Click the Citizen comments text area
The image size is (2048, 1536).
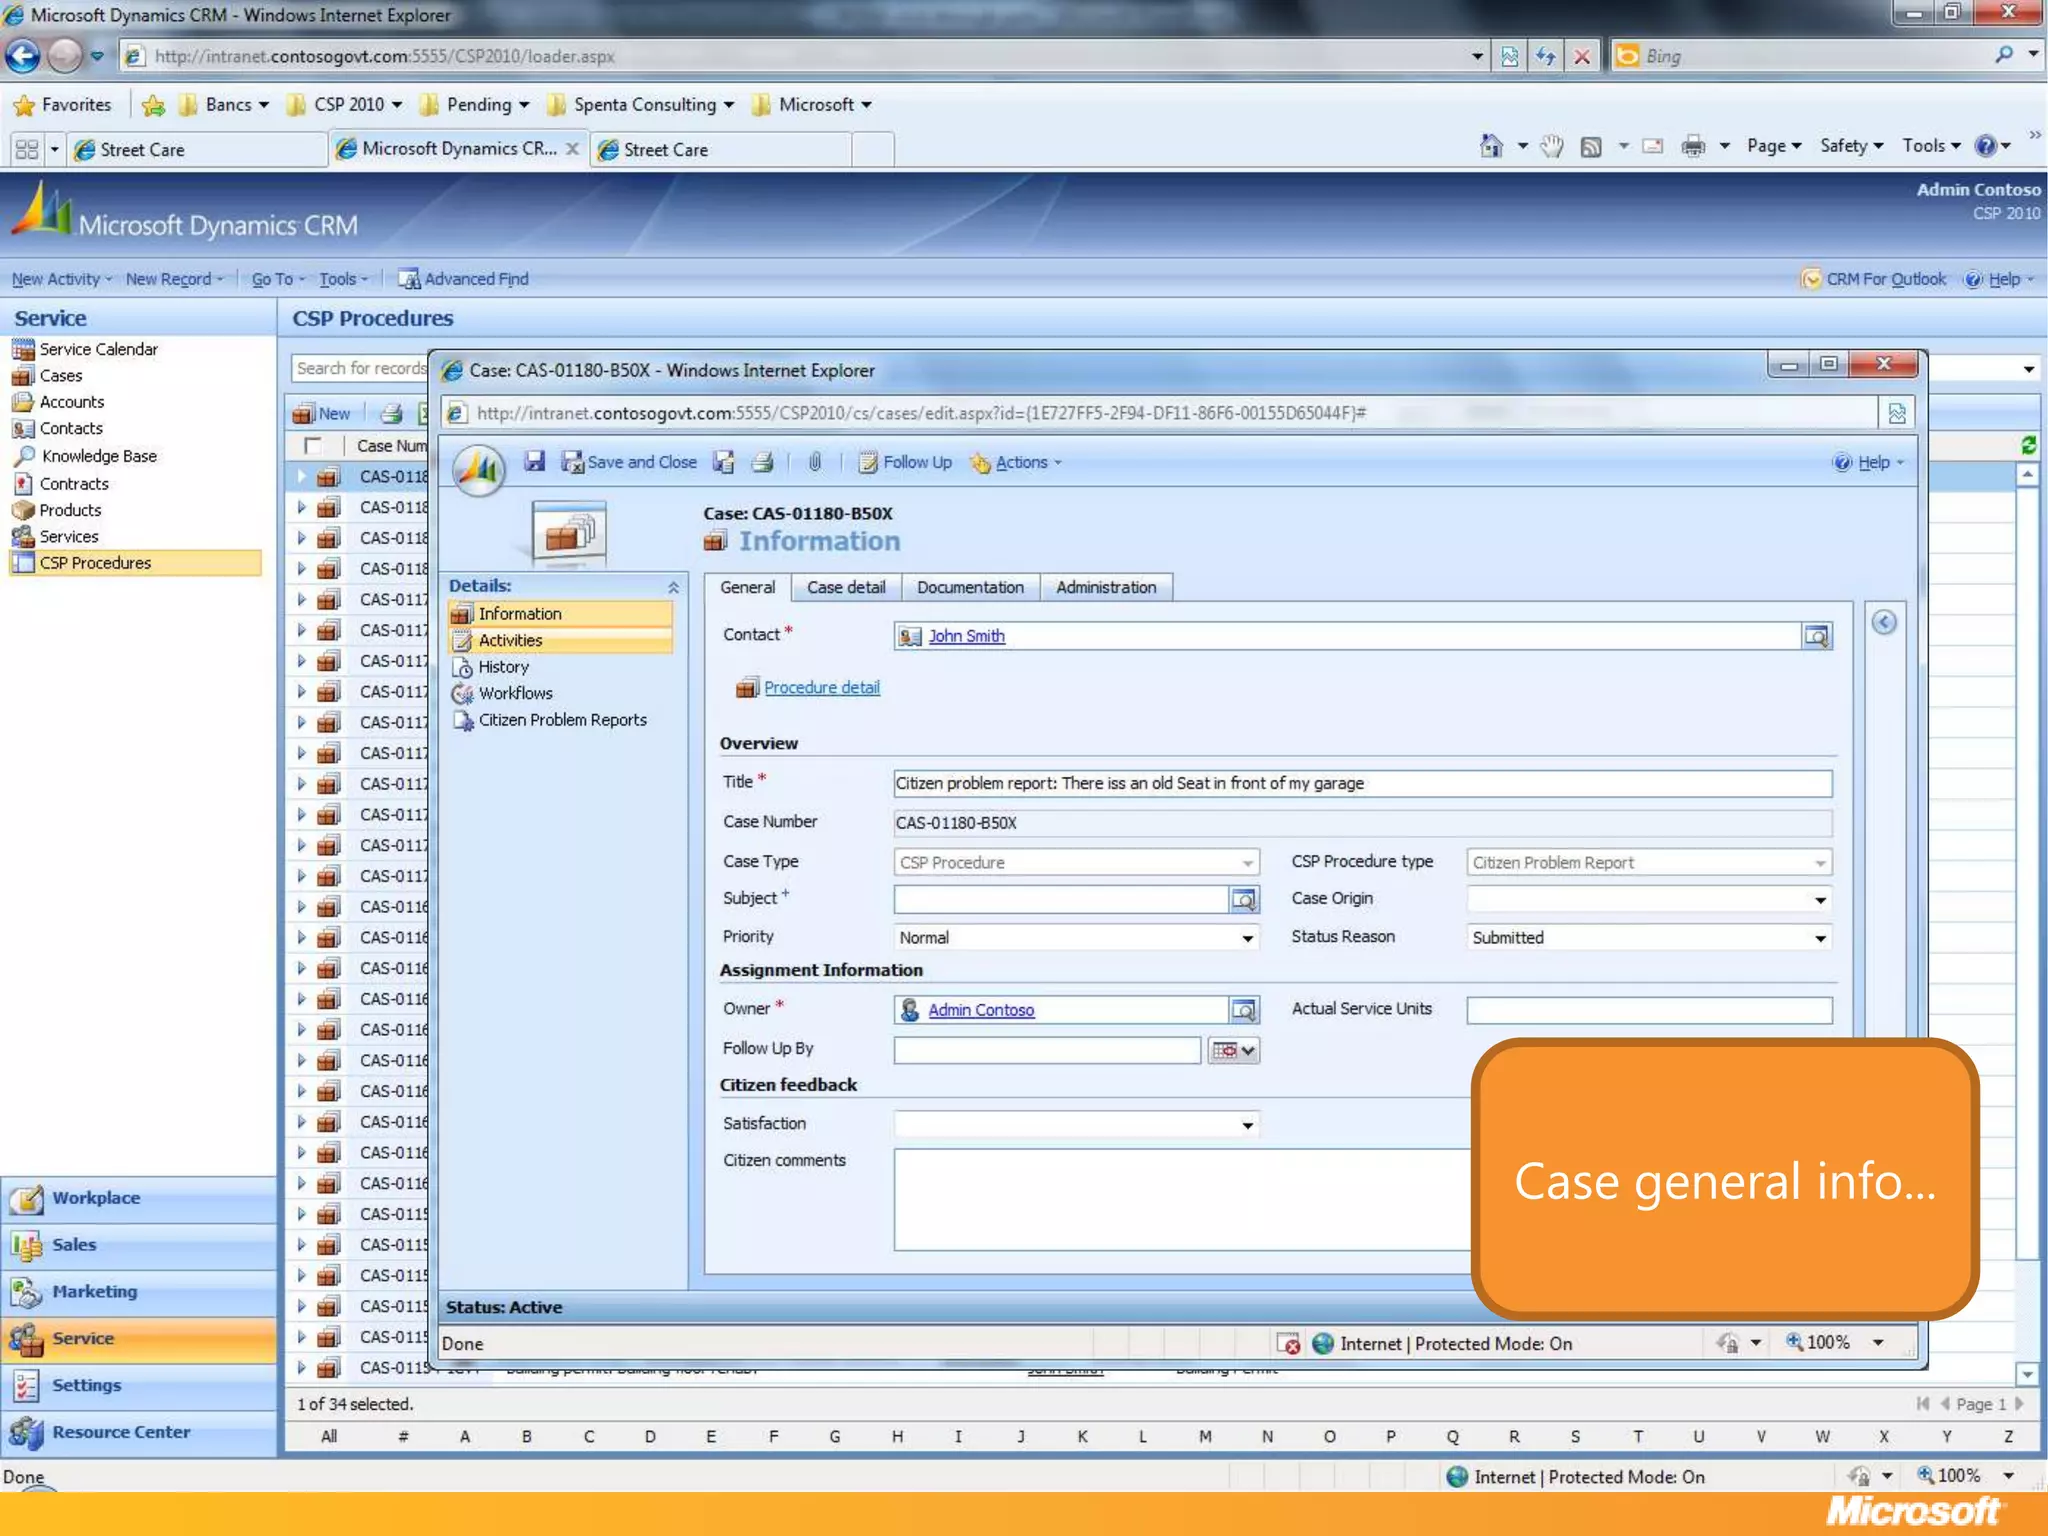pos(1180,1198)
